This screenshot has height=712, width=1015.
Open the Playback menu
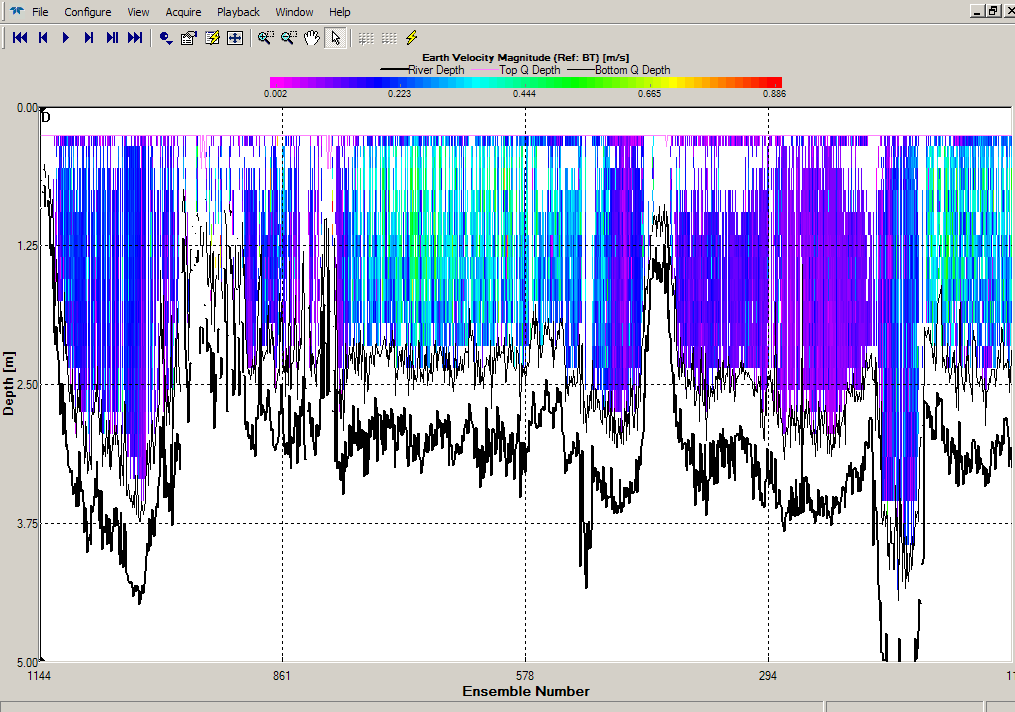pyautogui.click(x=238, y=12)
